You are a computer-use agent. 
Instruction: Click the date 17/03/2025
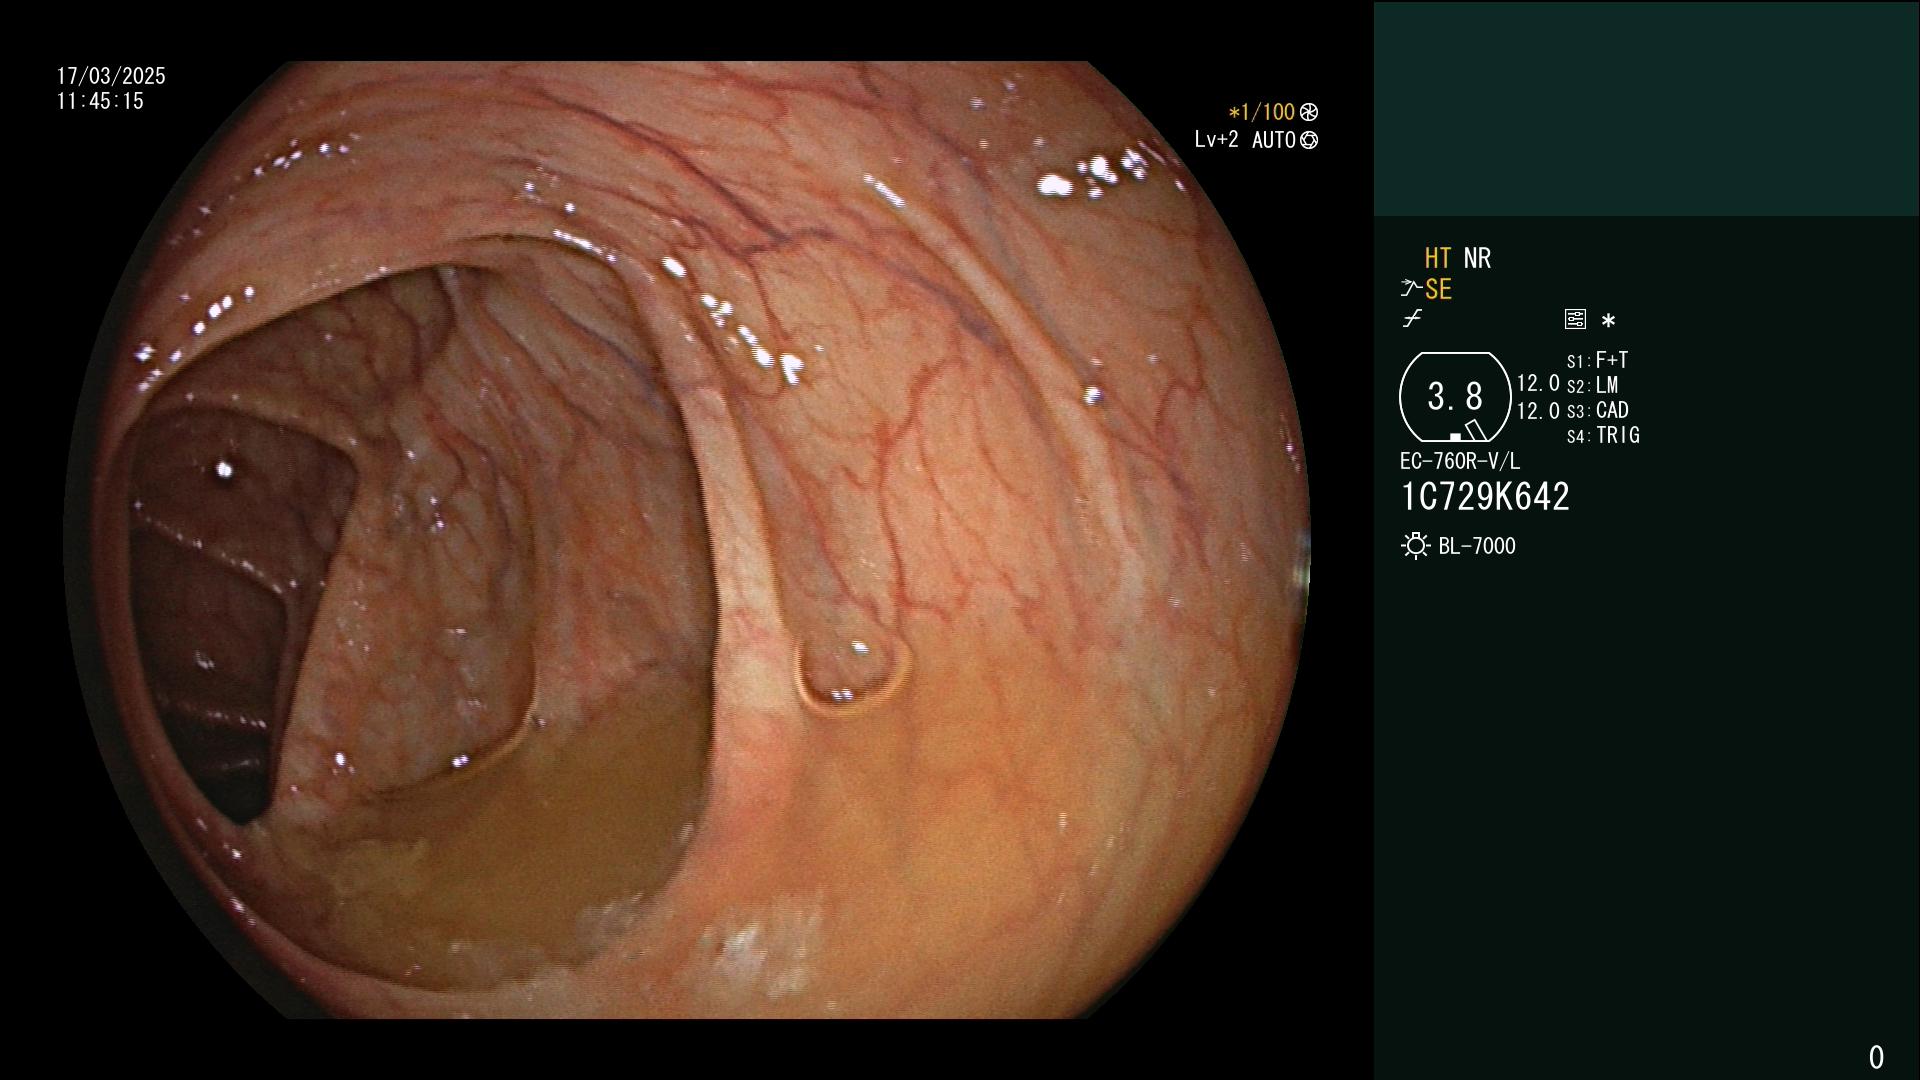(111, 76)
